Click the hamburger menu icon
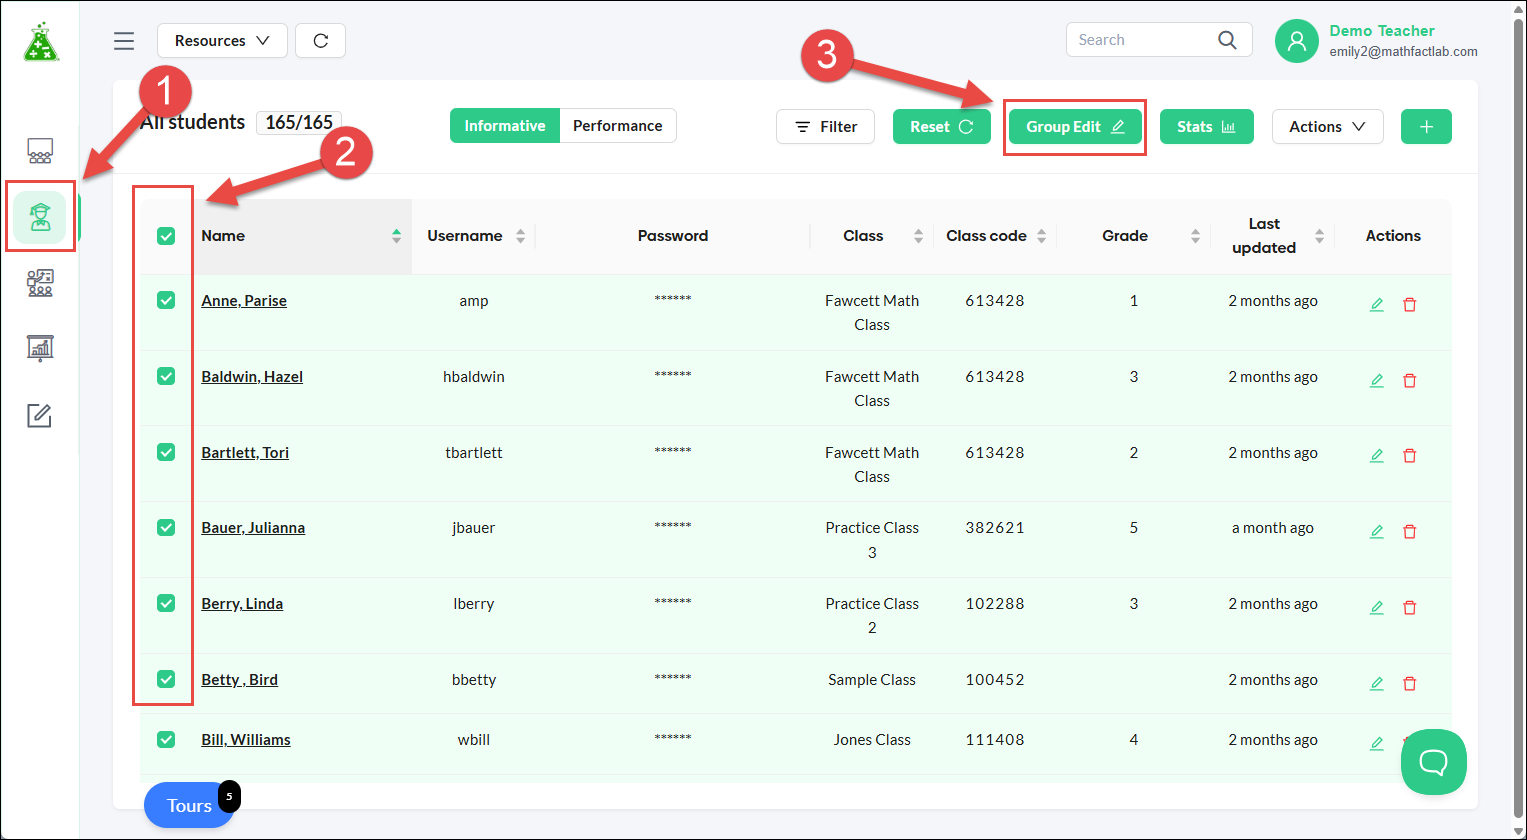Screen dimensions: 1527x840 click(124, 41)
